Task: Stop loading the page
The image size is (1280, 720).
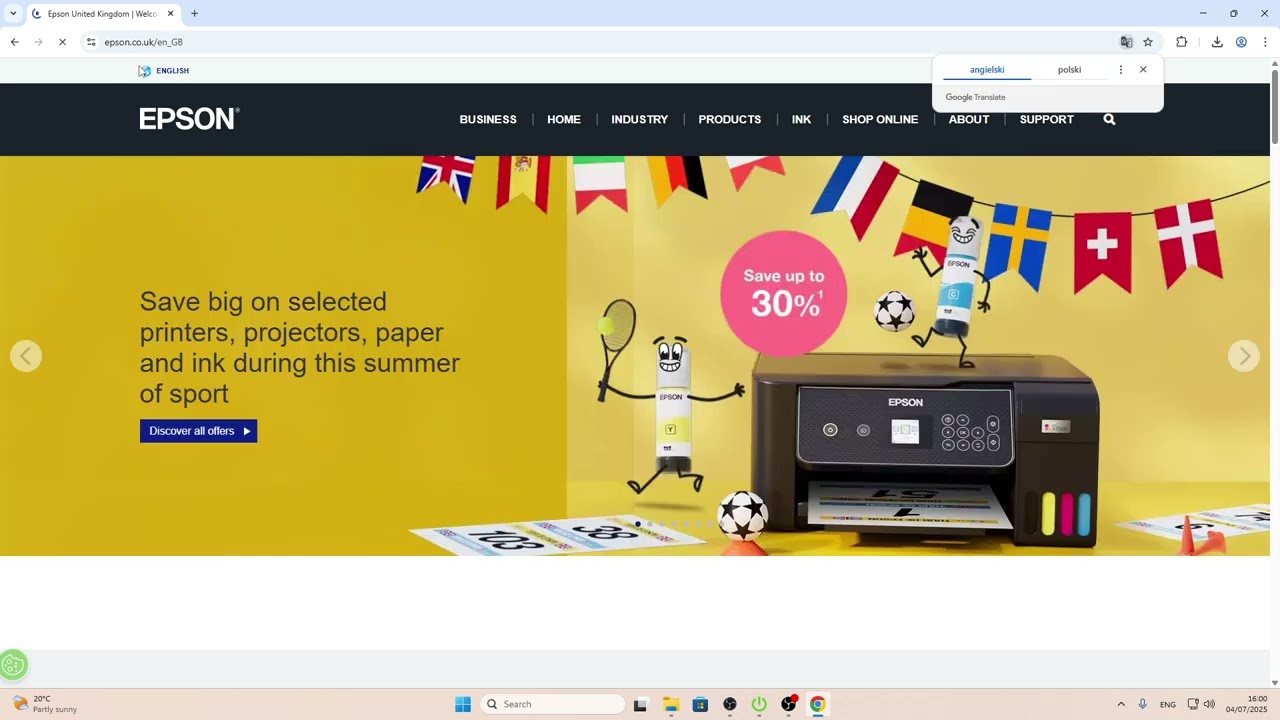Action: point(62,42)
